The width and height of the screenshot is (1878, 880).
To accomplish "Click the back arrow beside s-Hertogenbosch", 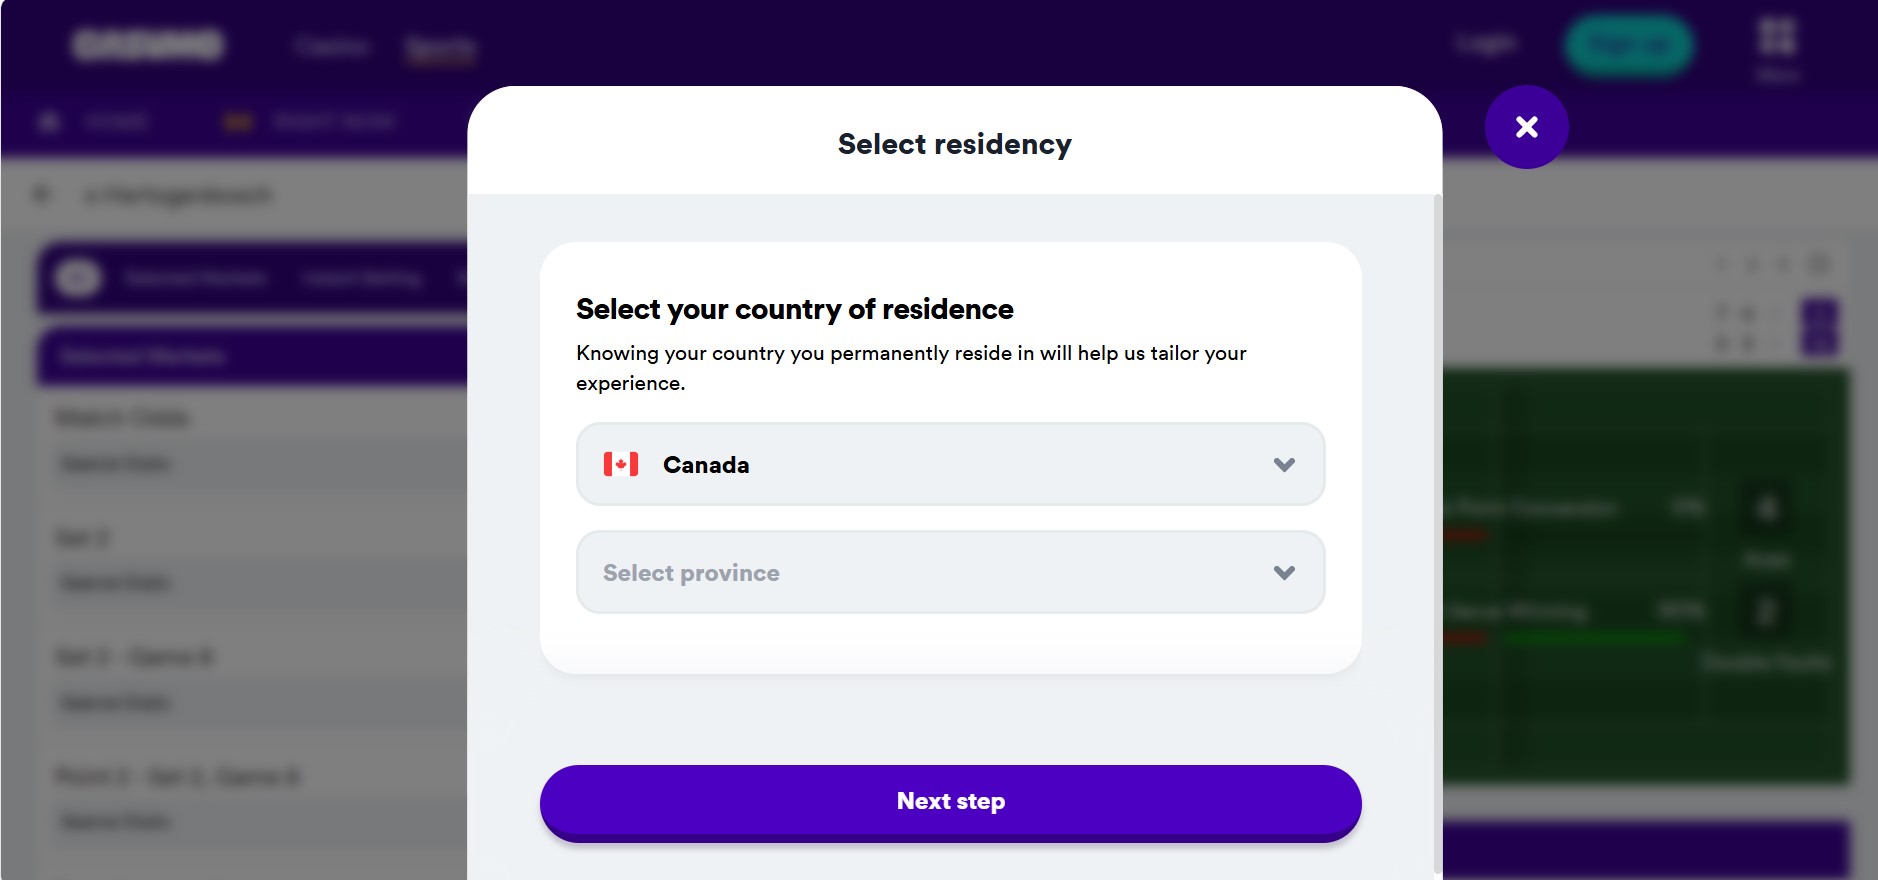I will (x=42, y=195).
